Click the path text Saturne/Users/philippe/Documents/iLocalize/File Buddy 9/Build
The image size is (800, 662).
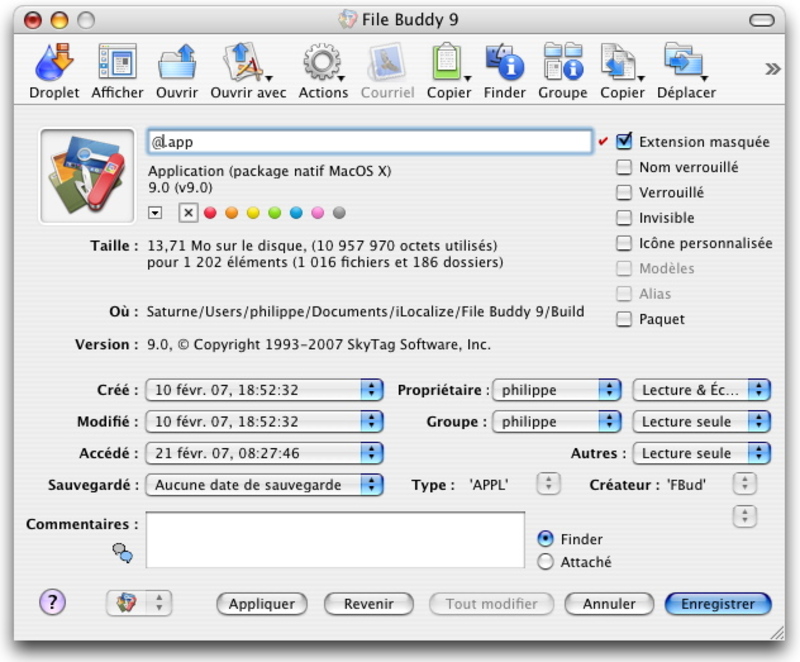tap(365, 312)
